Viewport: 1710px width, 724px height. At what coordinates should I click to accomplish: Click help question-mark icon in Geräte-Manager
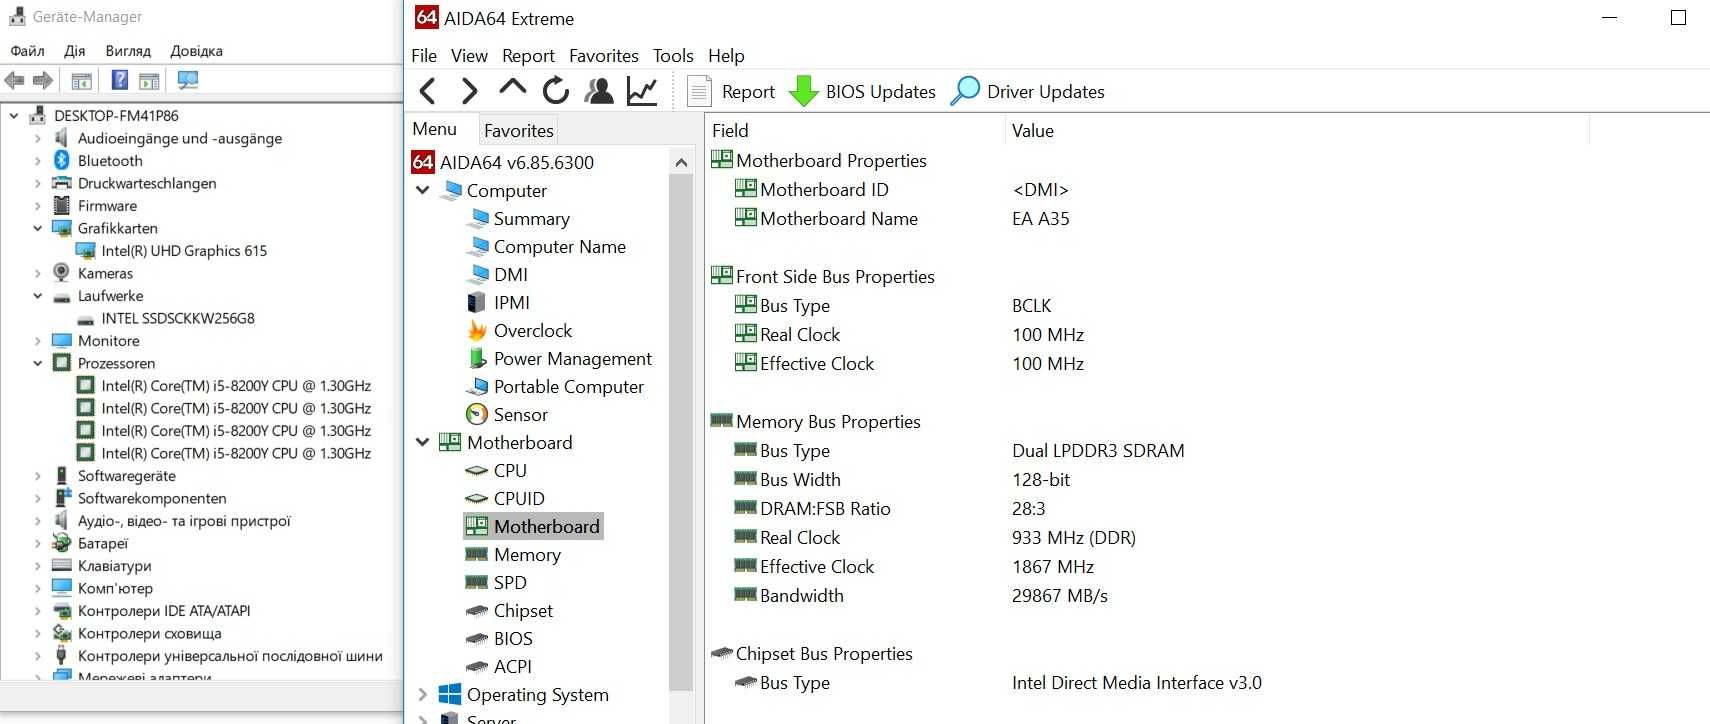(x=119, y=80)
